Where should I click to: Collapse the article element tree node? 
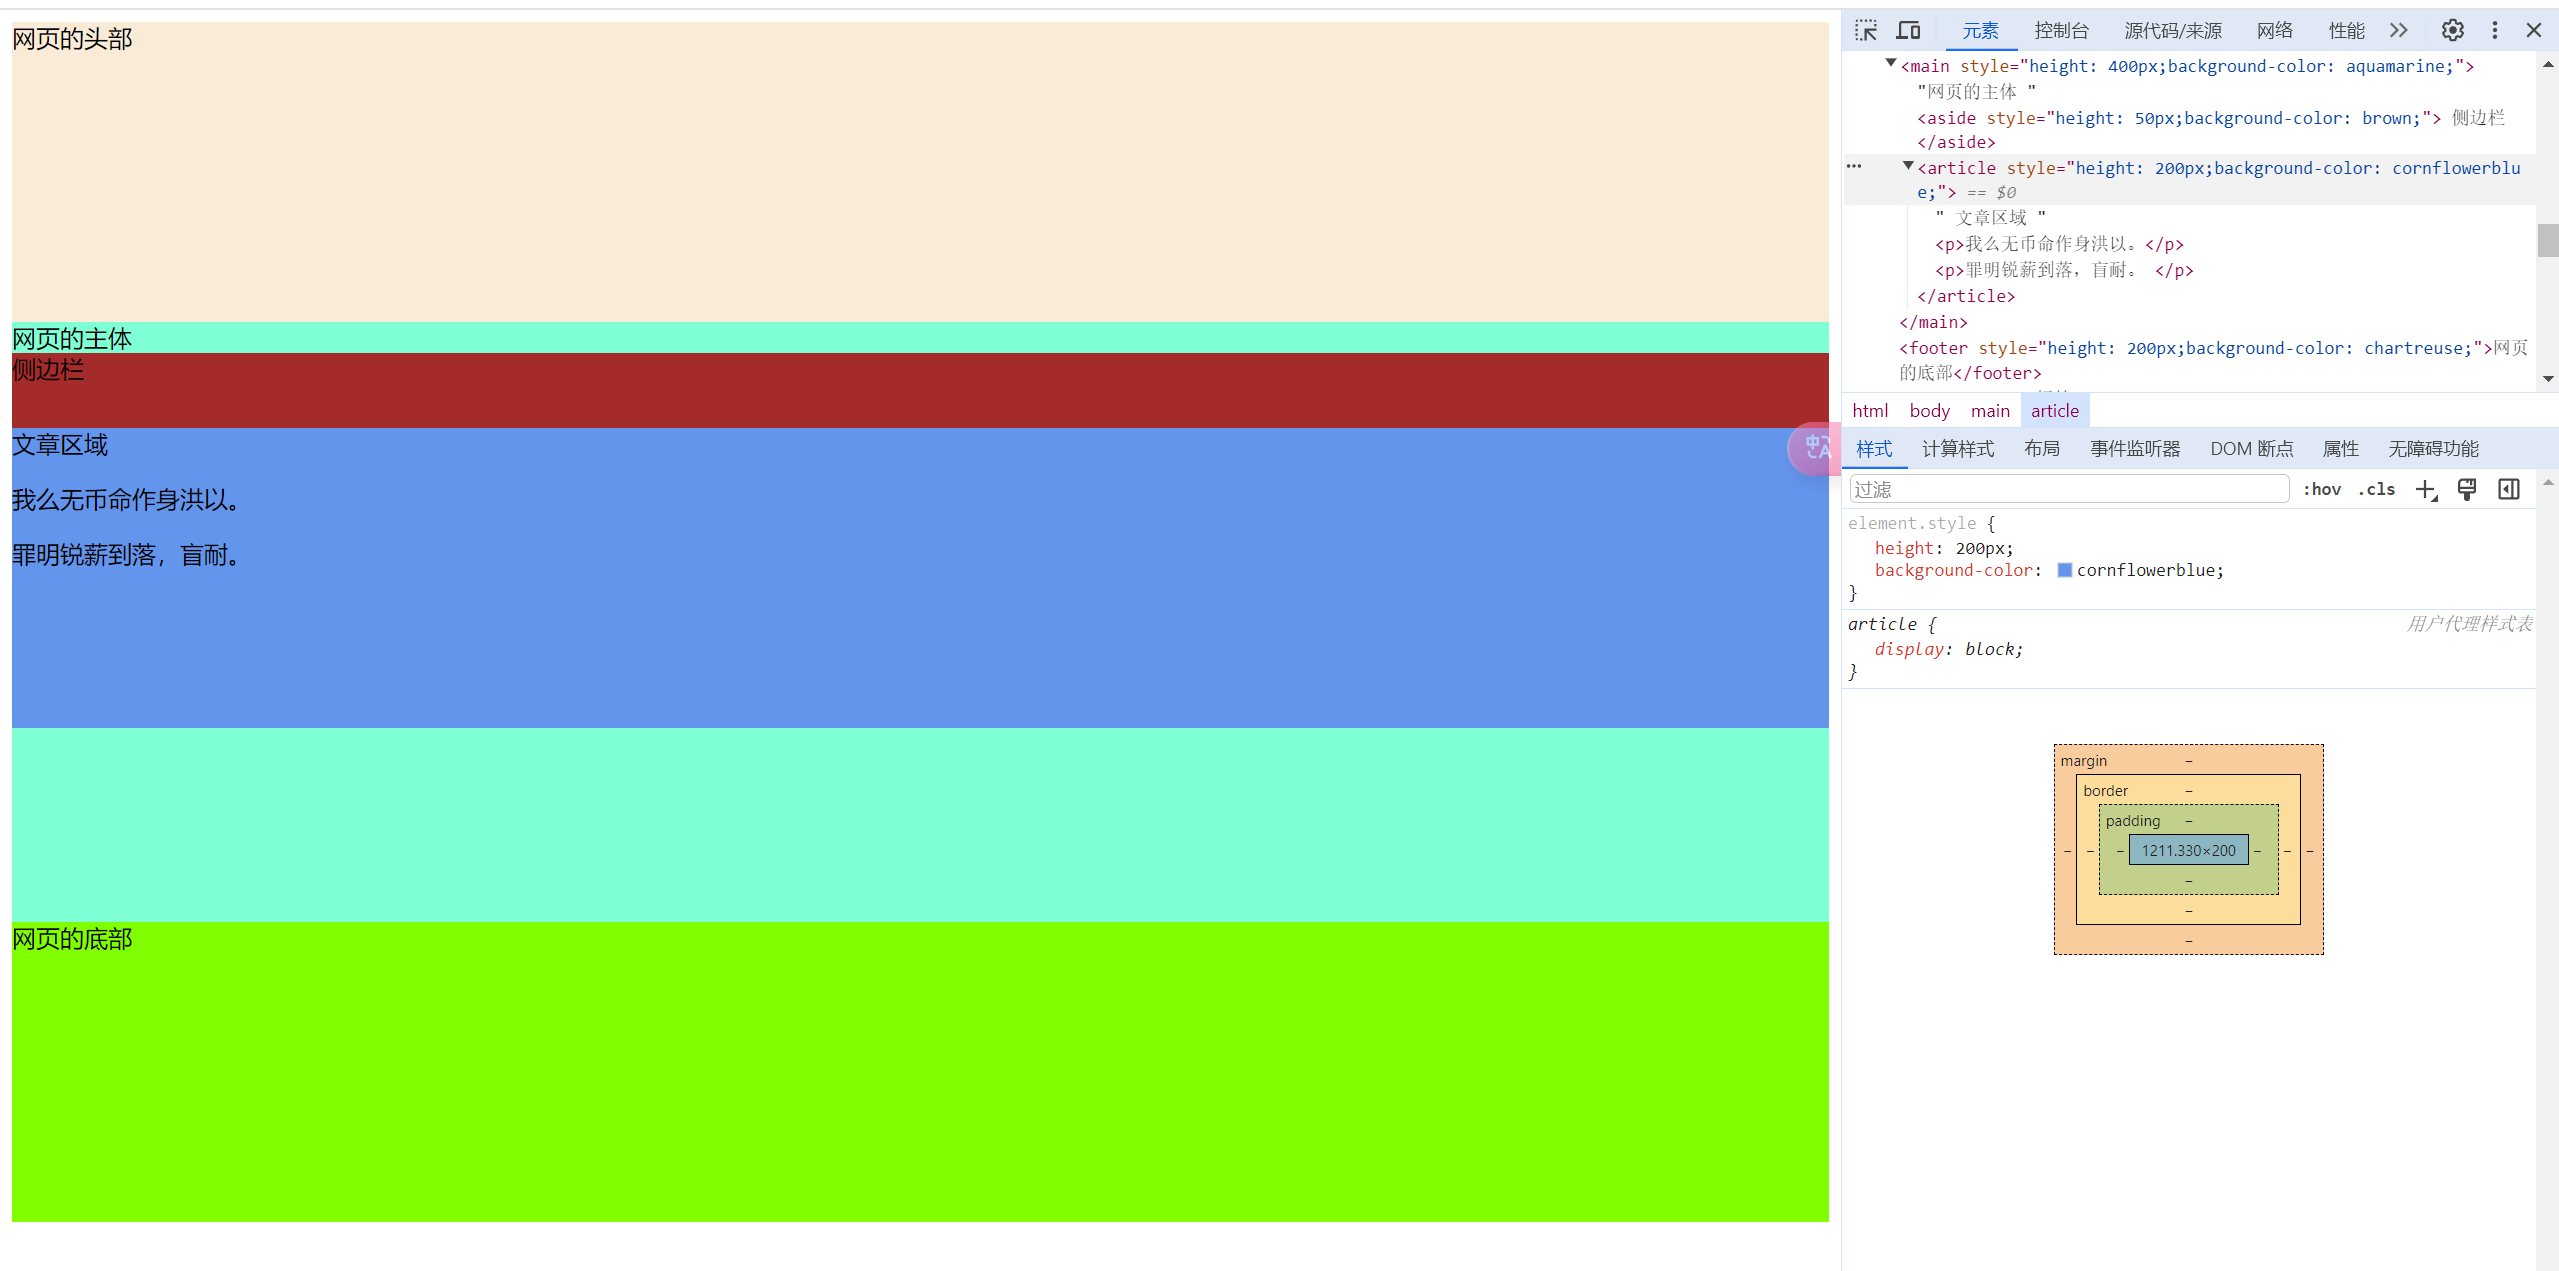click(x=1907, y=166)
